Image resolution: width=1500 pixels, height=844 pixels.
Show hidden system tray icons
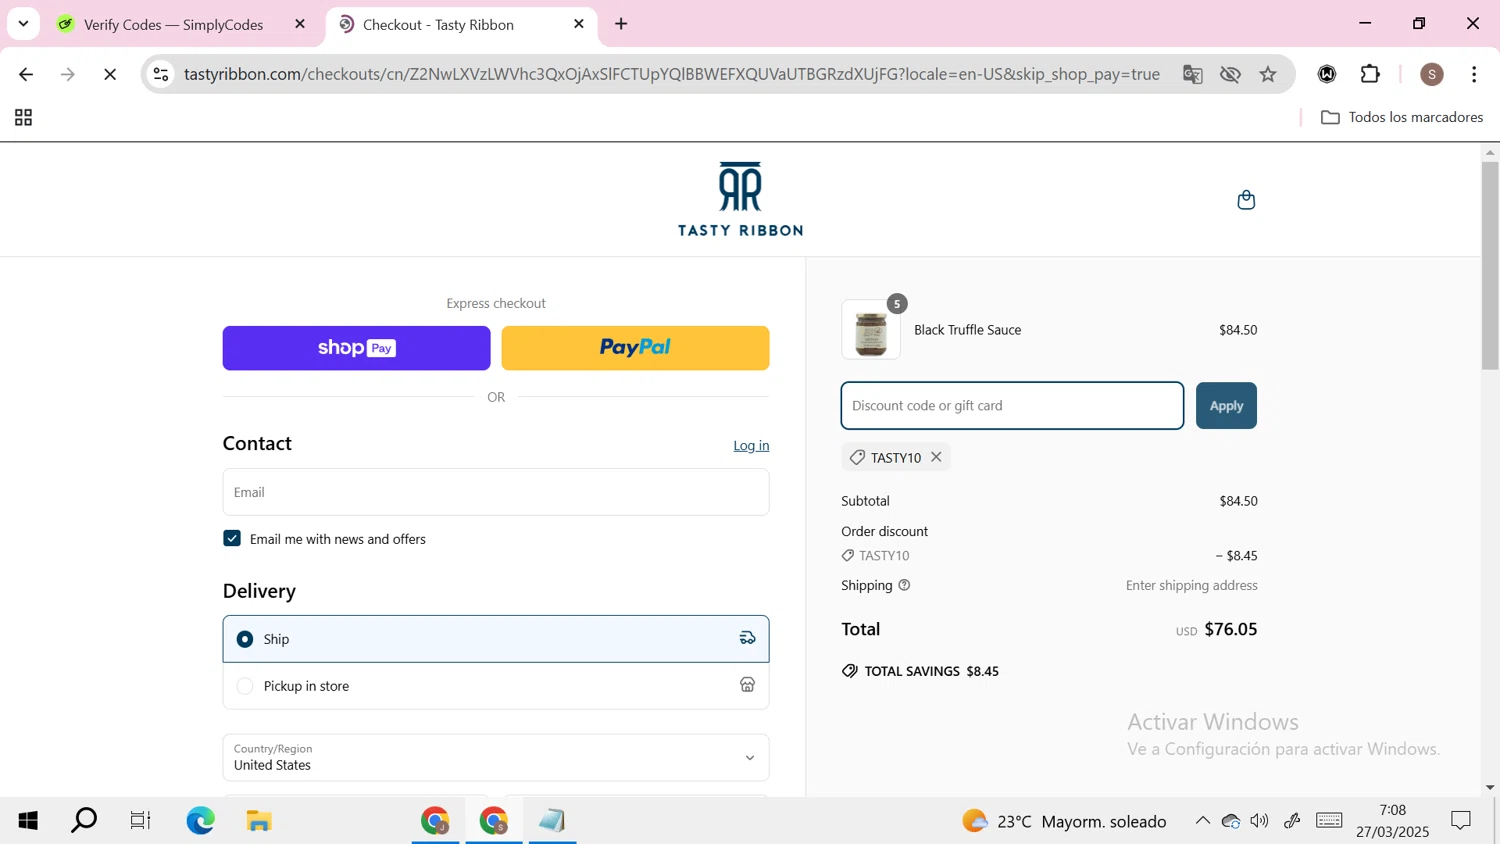[1202, 821]
